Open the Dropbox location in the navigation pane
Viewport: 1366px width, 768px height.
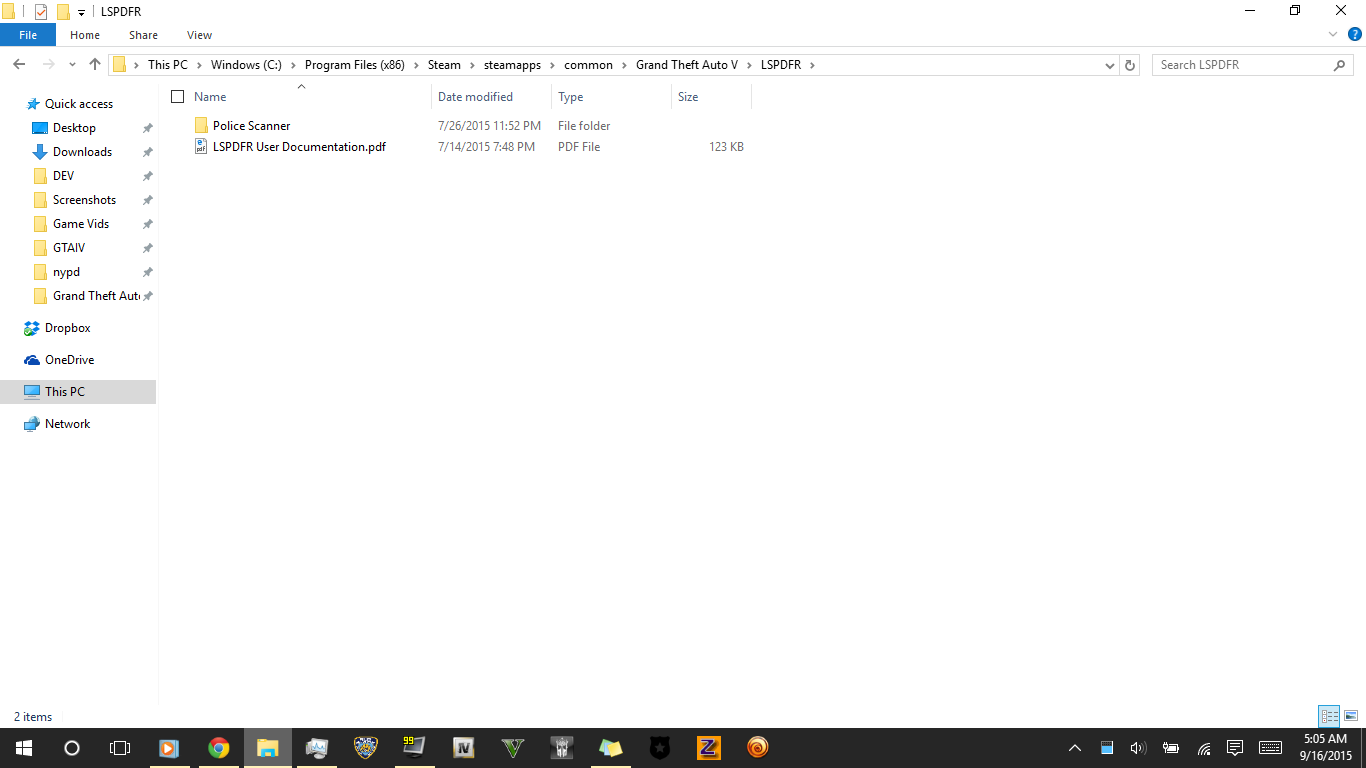[x=68, y=328]
